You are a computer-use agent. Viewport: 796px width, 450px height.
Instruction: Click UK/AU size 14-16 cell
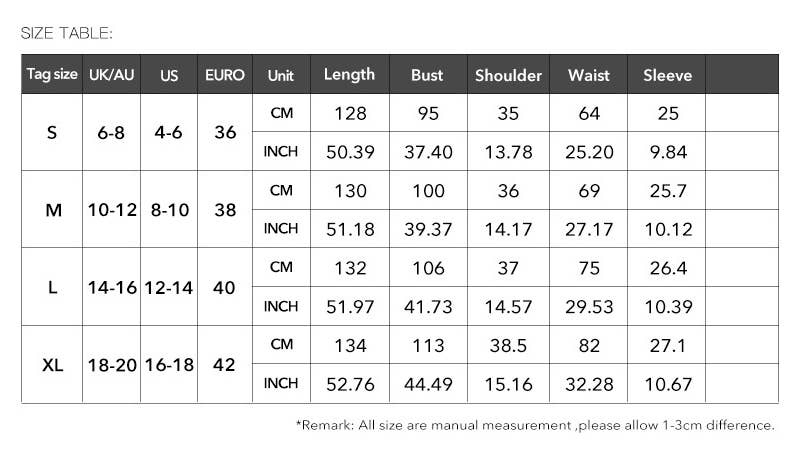(x=111, y=288)
